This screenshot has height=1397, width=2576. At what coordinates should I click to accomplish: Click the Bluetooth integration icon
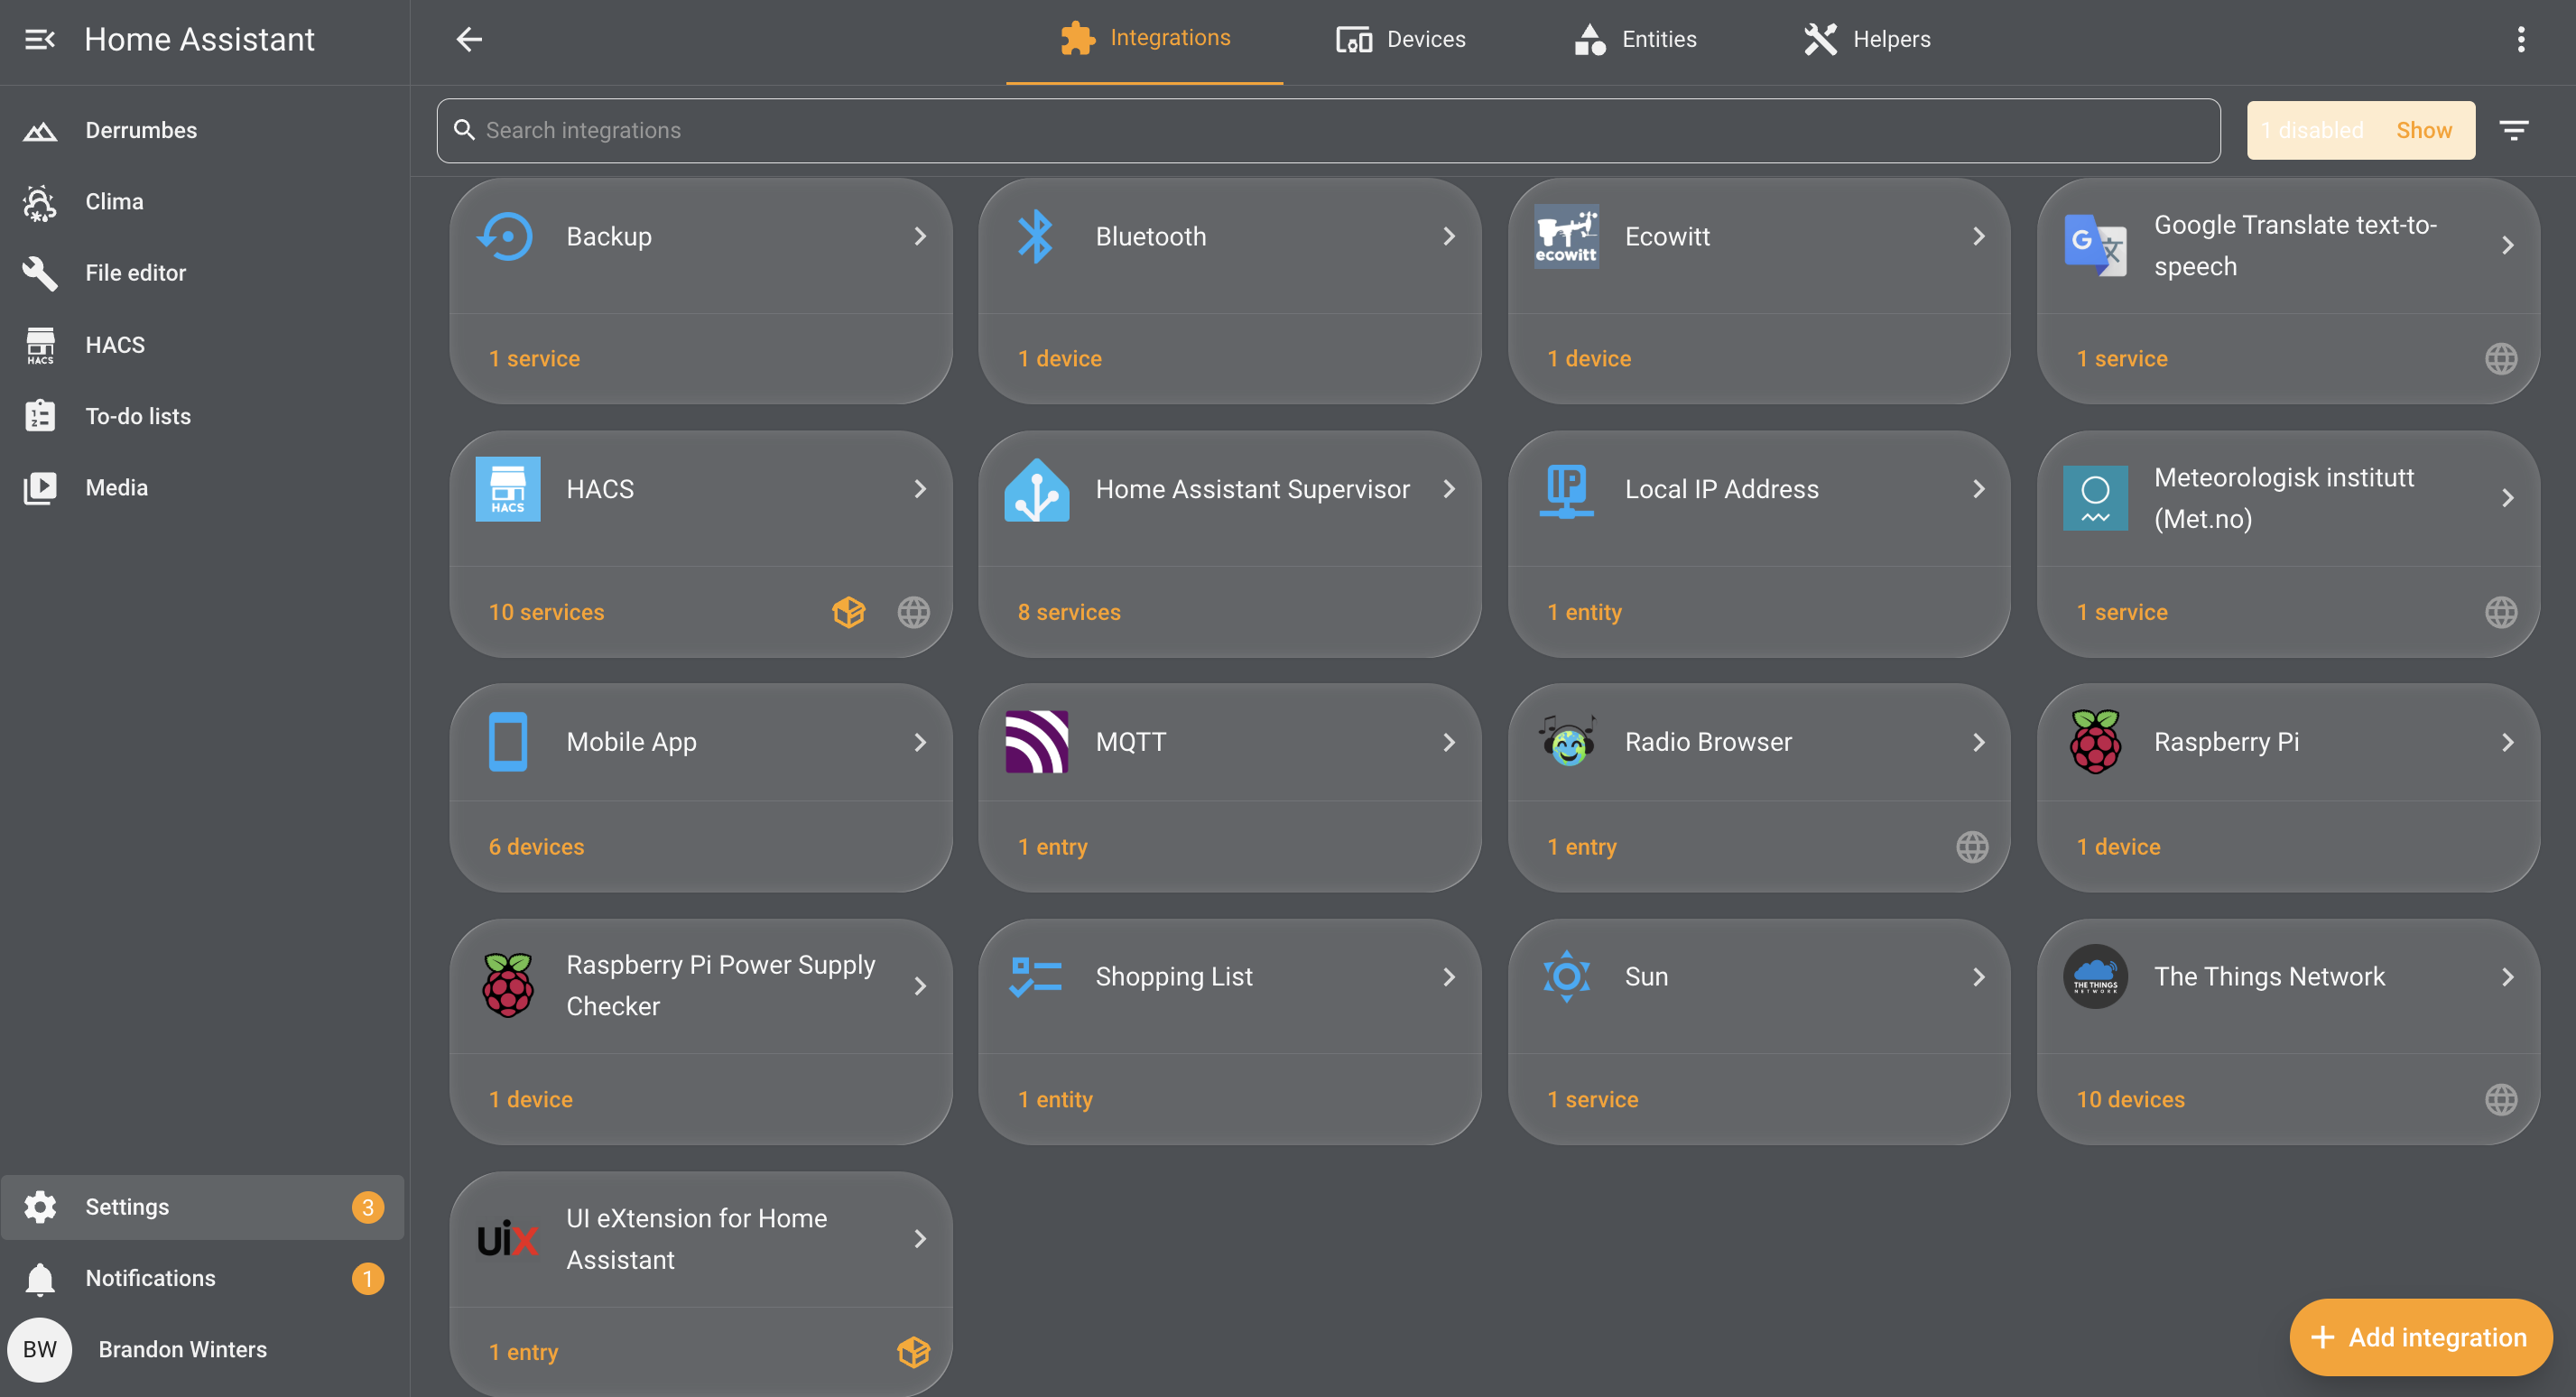[x=1036, y=236]
